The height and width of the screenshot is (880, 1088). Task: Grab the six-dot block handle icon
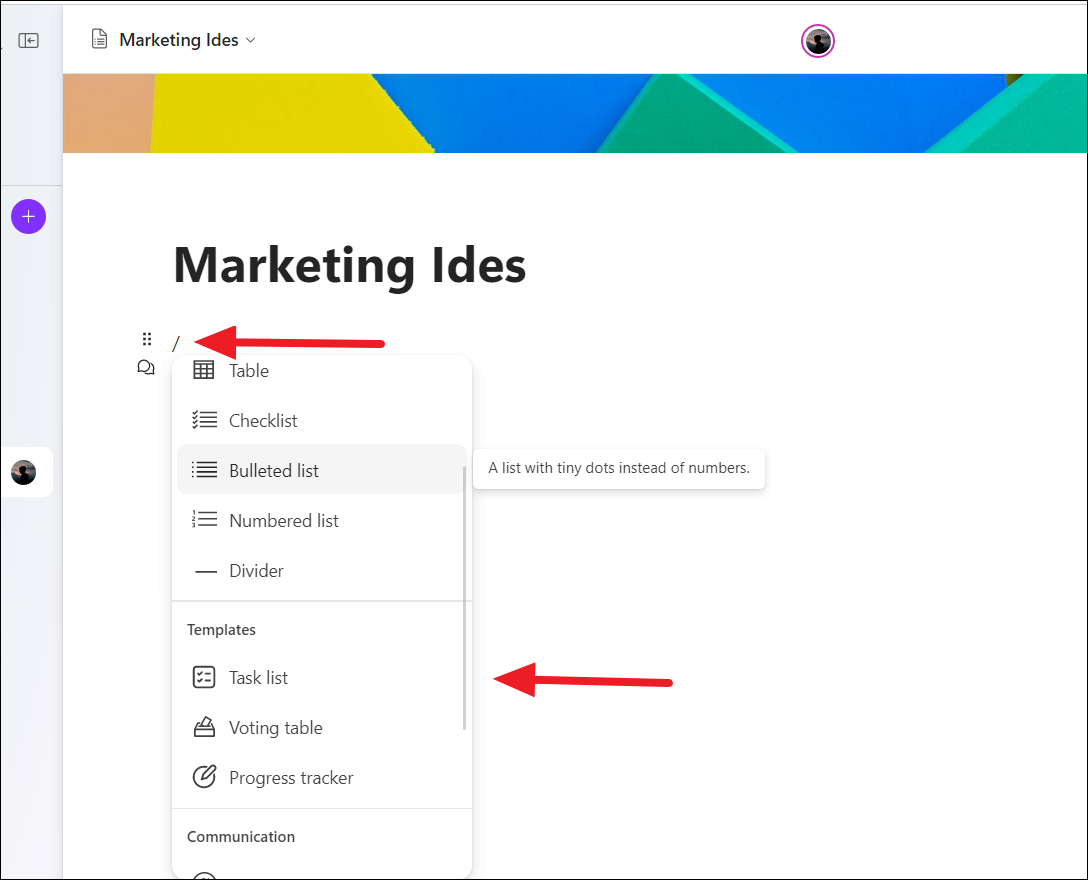coord(147,339)
